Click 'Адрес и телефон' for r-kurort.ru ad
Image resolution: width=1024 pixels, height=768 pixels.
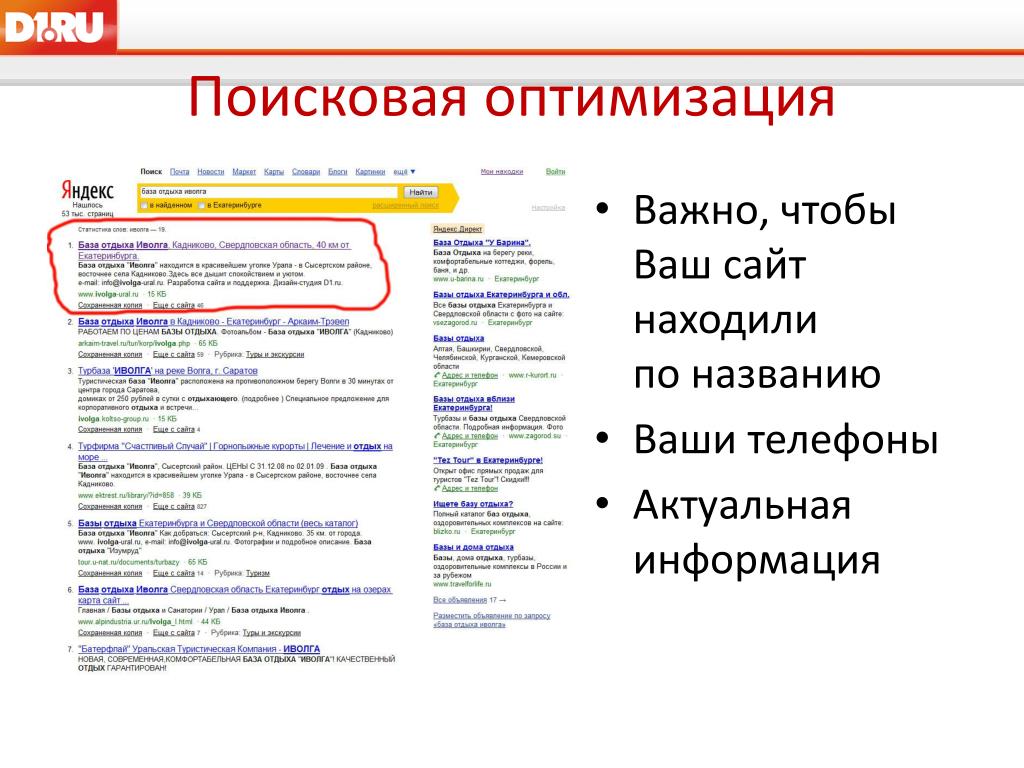[x=470, y=376]
